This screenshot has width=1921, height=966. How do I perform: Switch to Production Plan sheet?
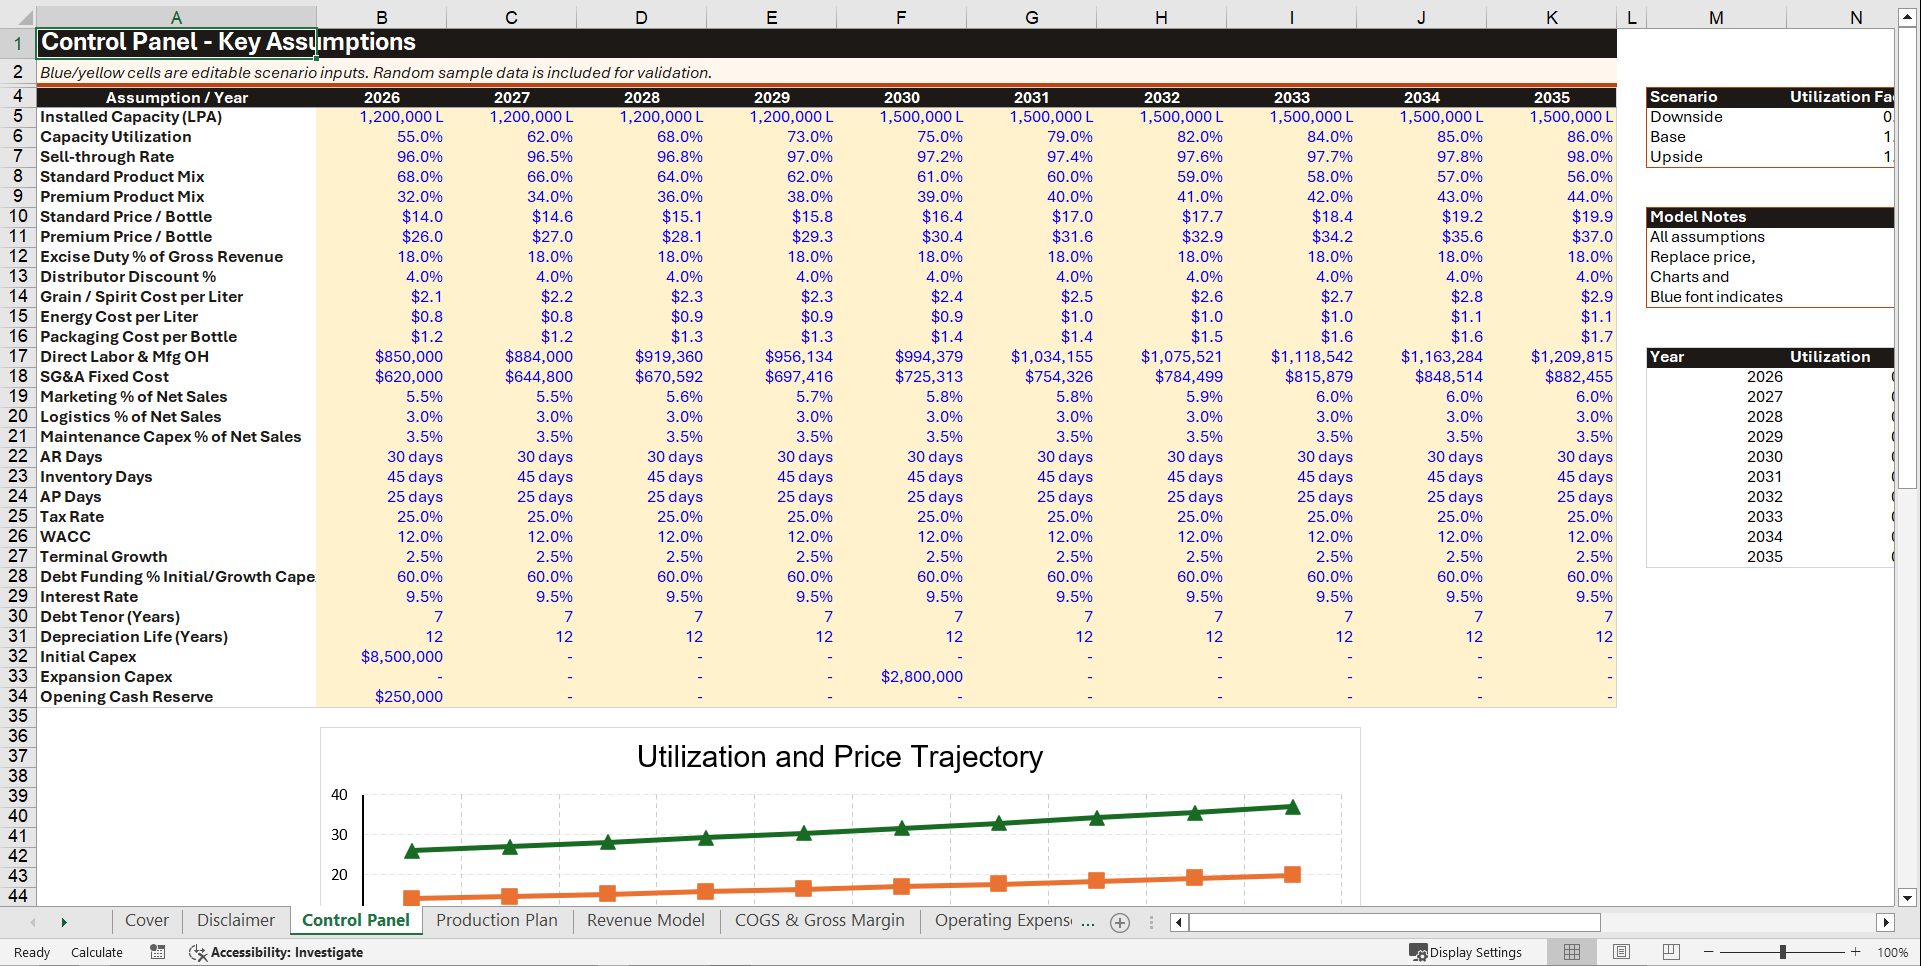pos(497,920)
